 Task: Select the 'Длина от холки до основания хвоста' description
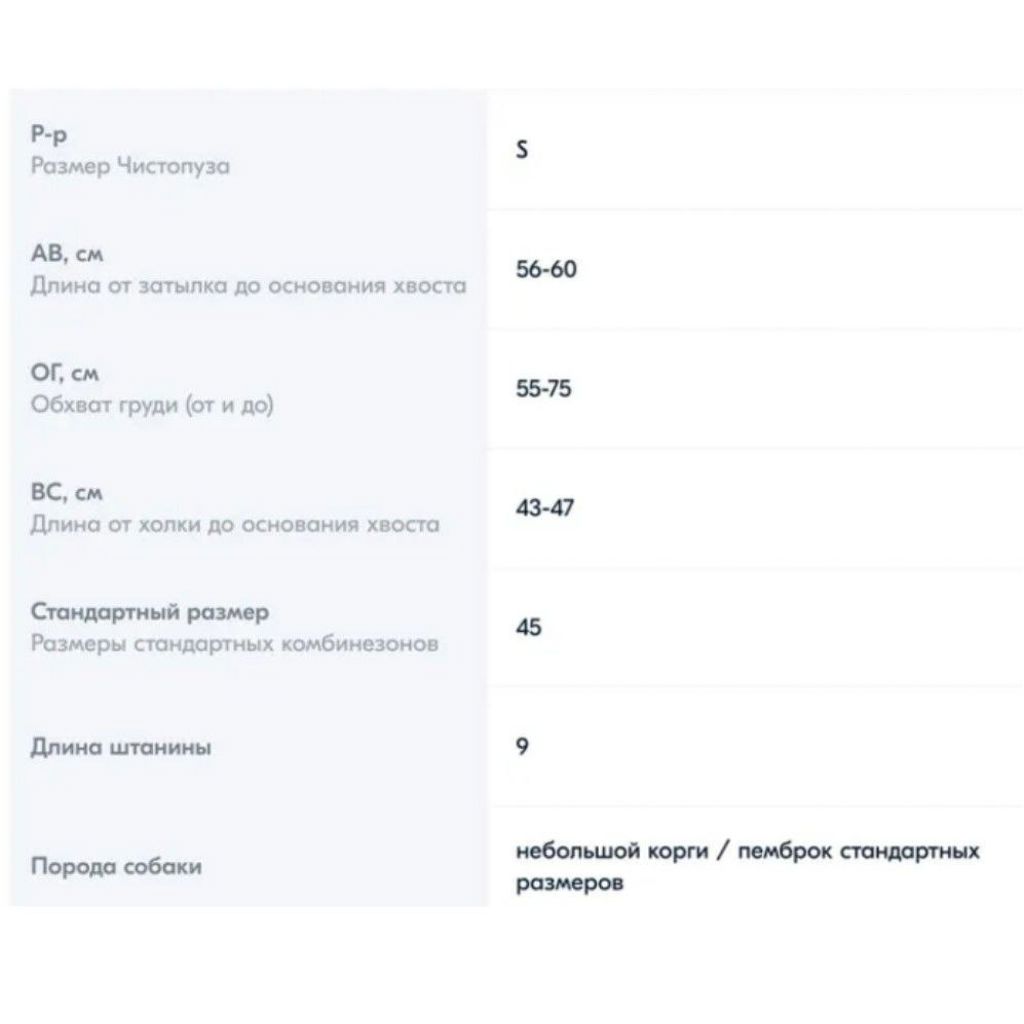(x=235, y=524)
